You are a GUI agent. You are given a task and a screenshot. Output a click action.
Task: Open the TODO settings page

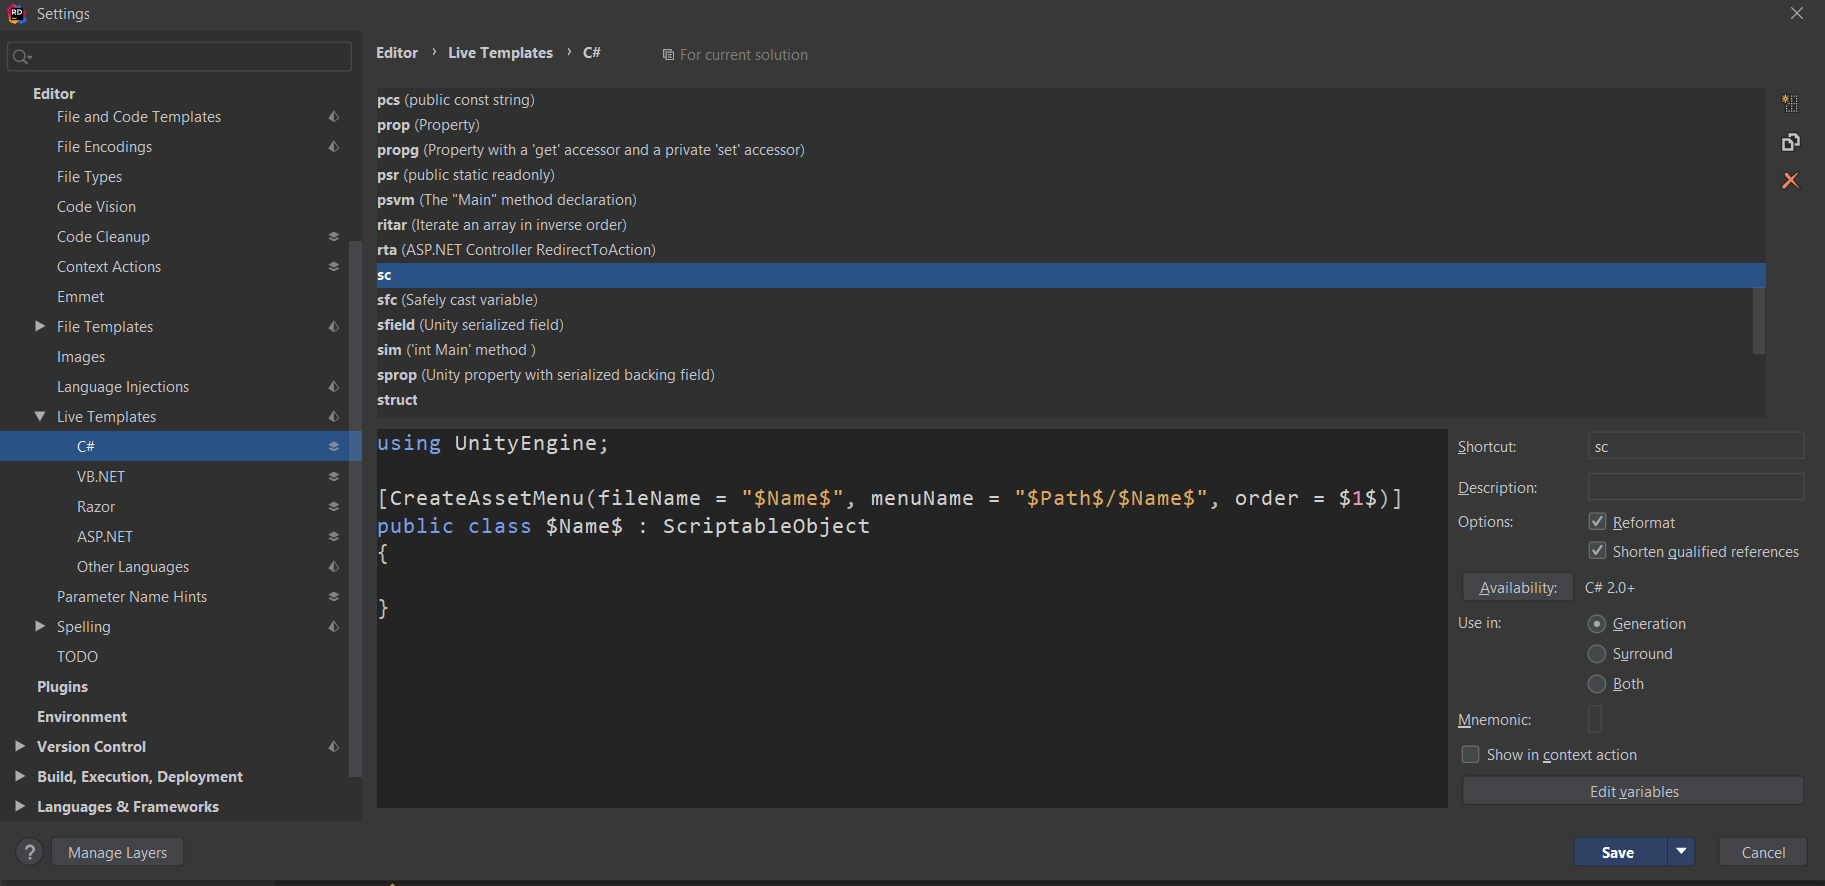(x=77, y=657)
